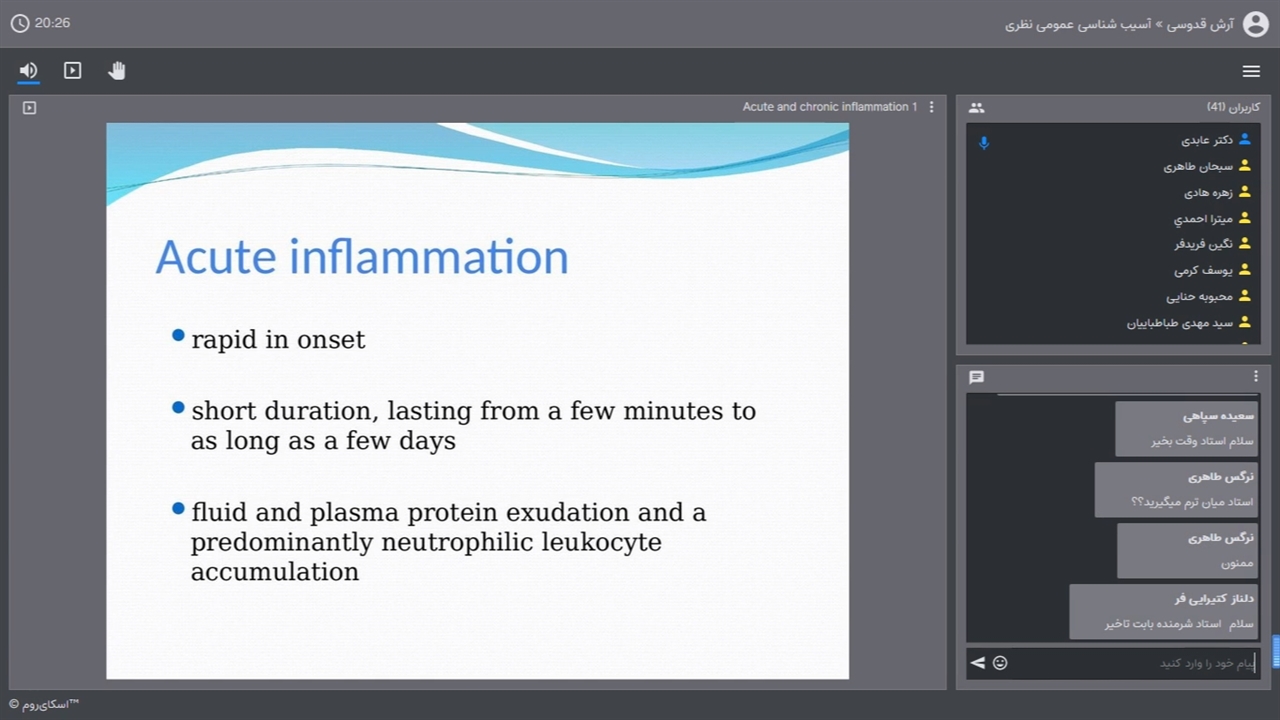Click the send message arrow icon
1280x720 pixels.
coord(977,663)
